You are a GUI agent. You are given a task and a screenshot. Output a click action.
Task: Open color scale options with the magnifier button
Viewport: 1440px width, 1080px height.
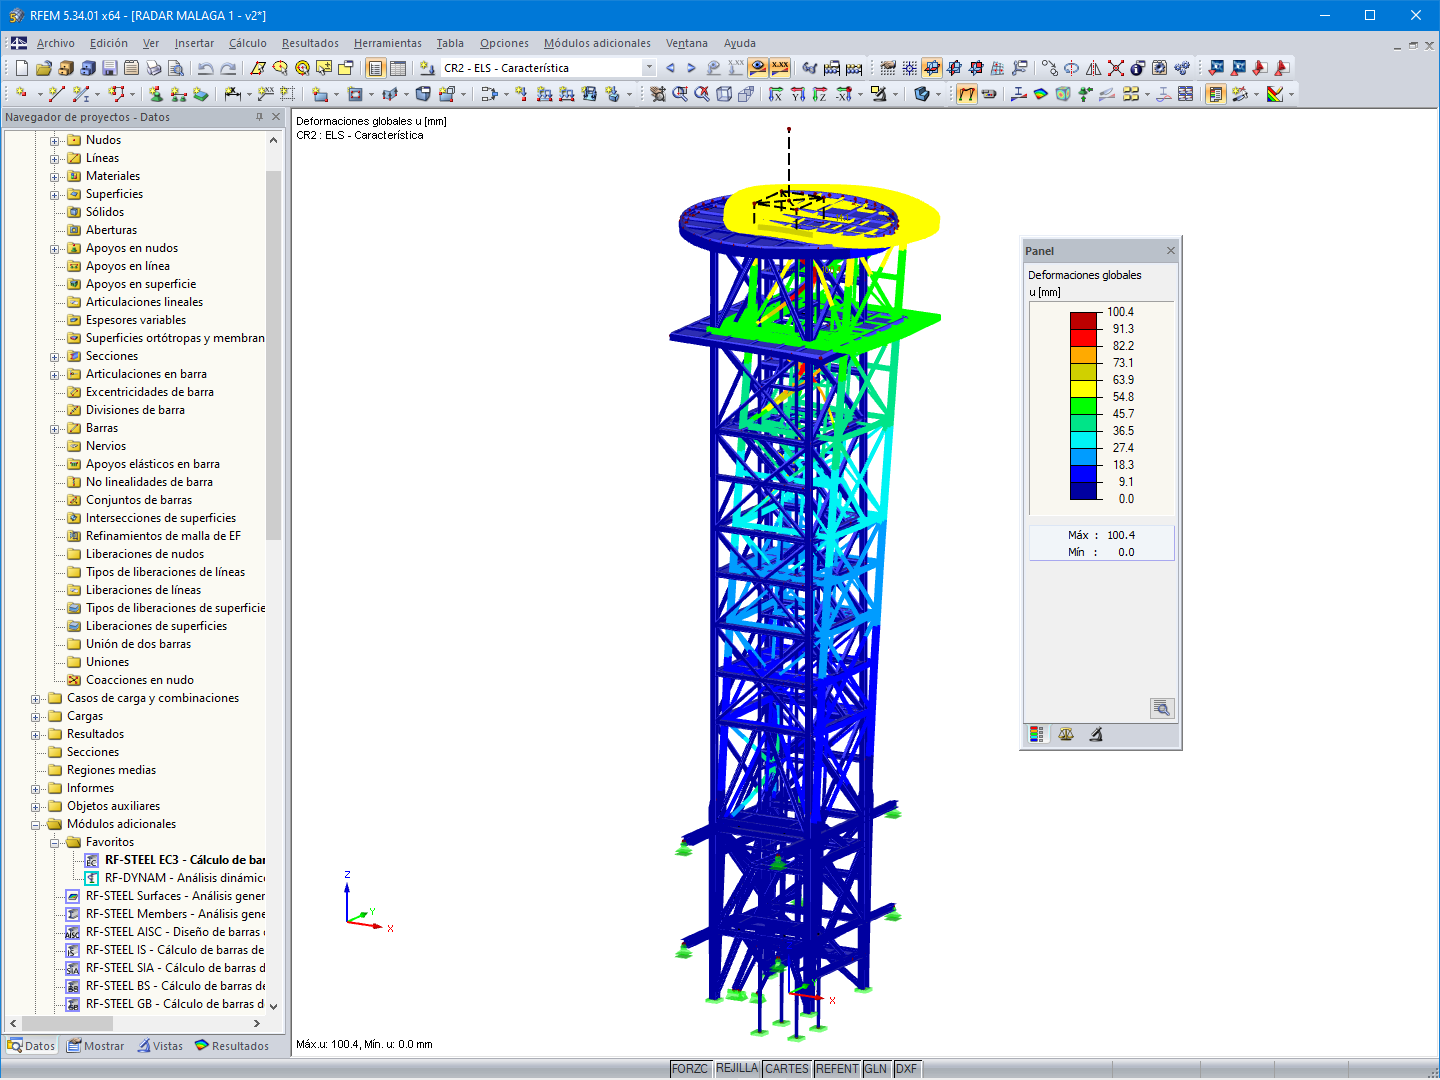pyautogui.click(x=1162, y=707)
